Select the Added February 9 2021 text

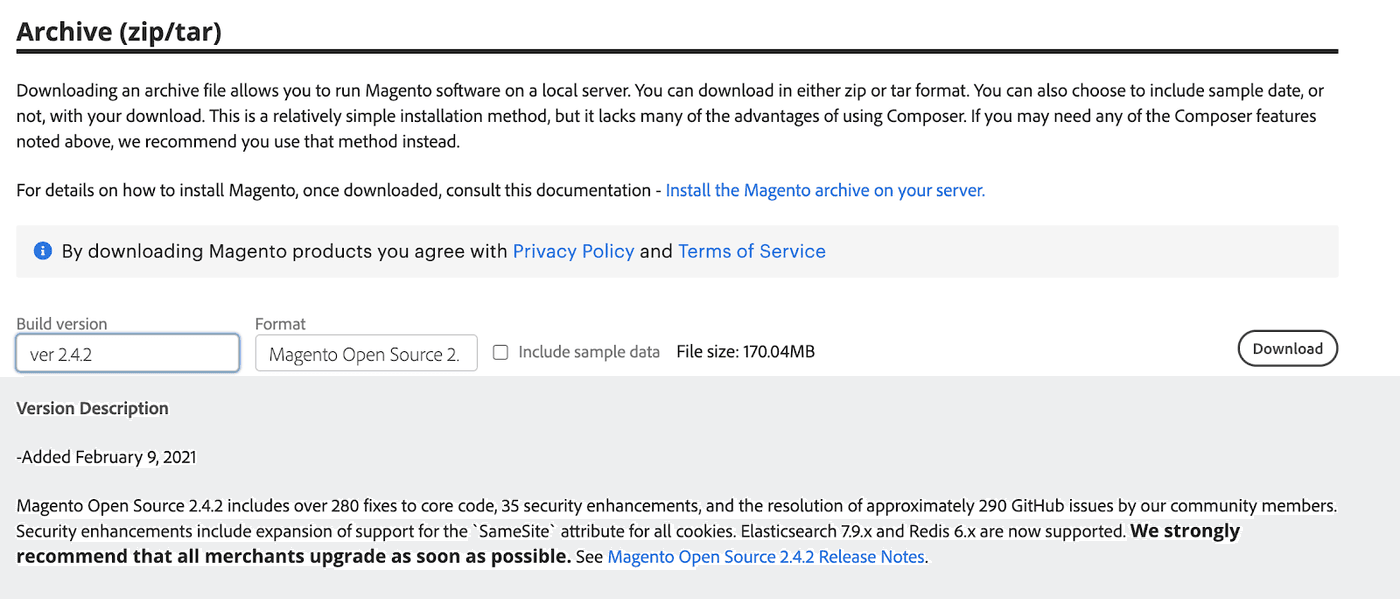tap(106, 456)
